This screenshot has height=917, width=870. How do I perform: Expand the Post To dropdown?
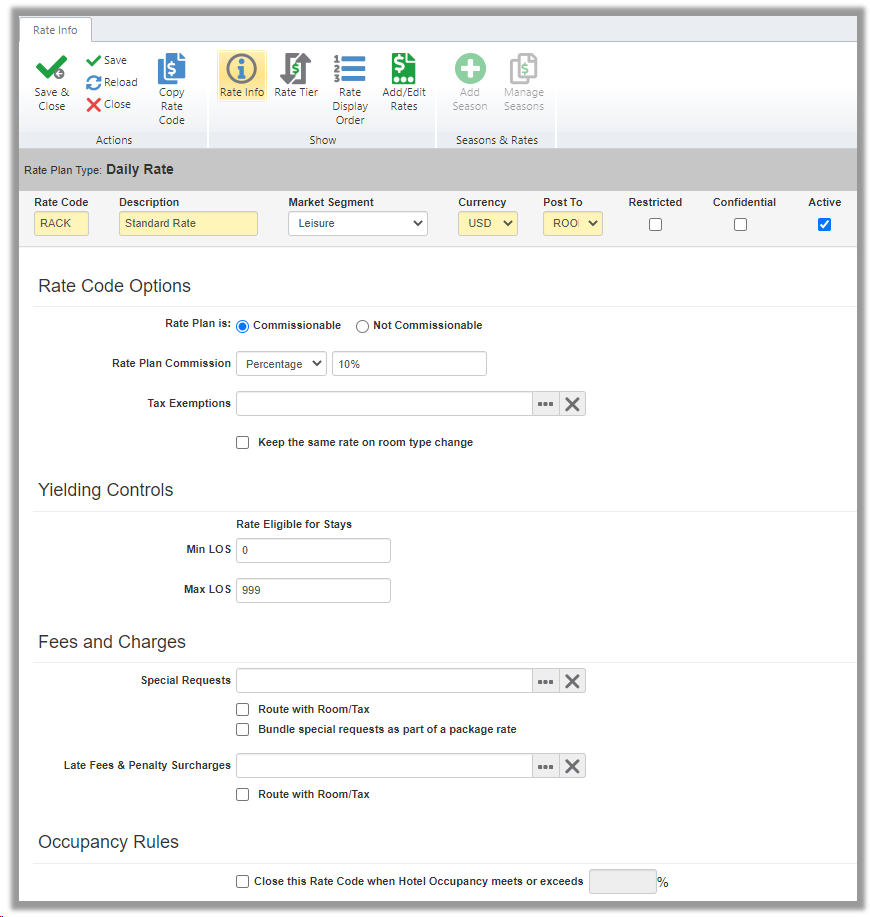pos(572,223)
